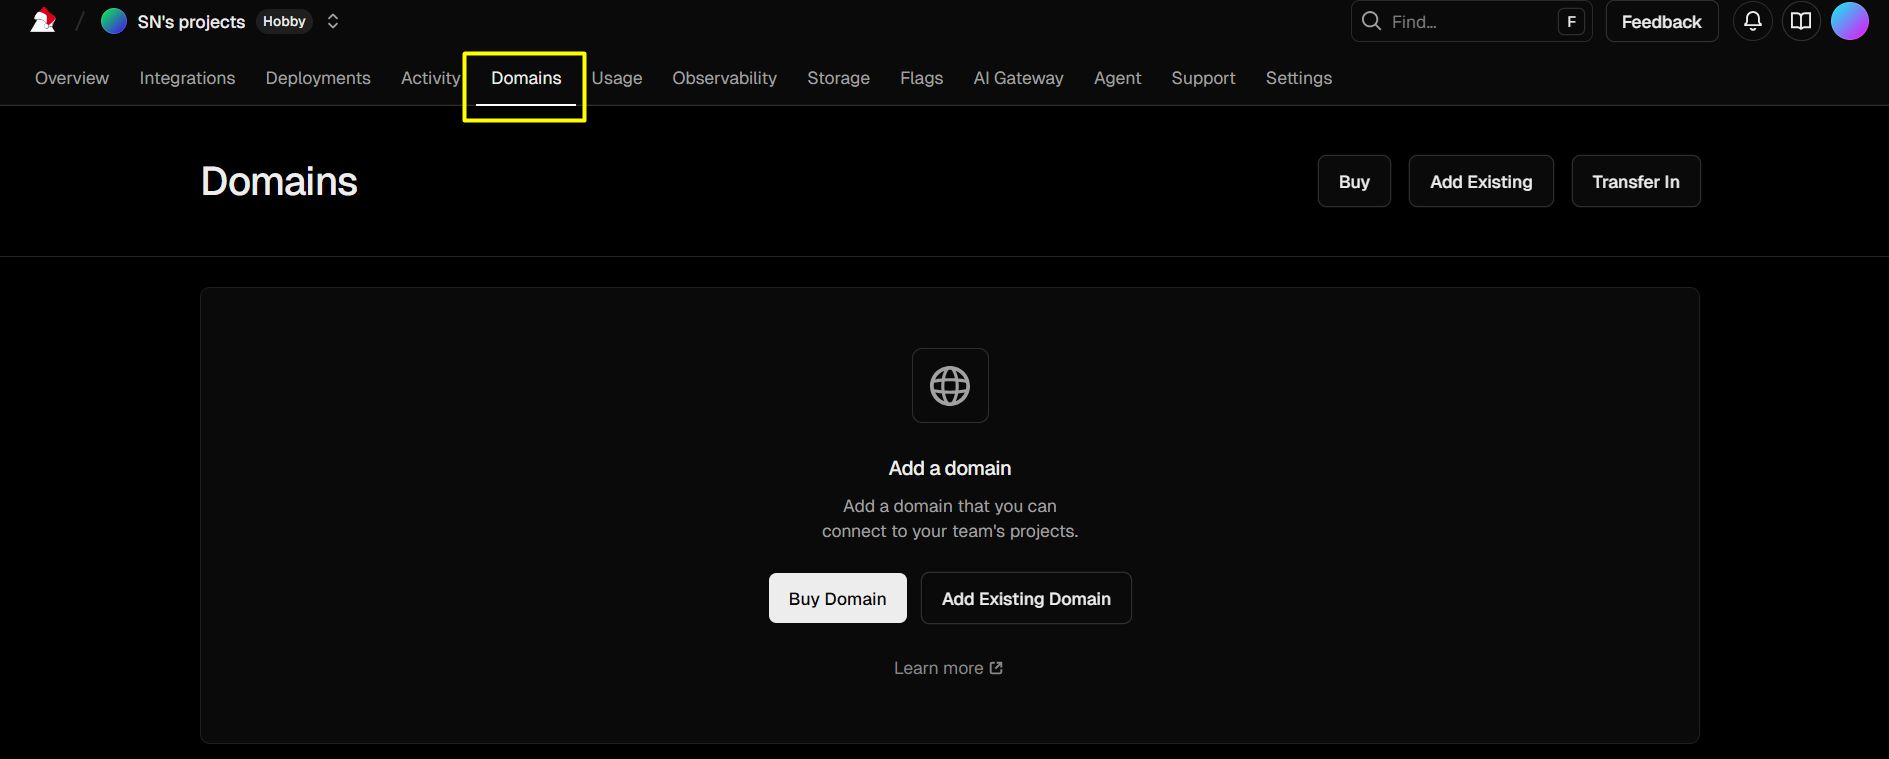
Task: Switch to the Usage tab
Action: click(x=617, y=78)
